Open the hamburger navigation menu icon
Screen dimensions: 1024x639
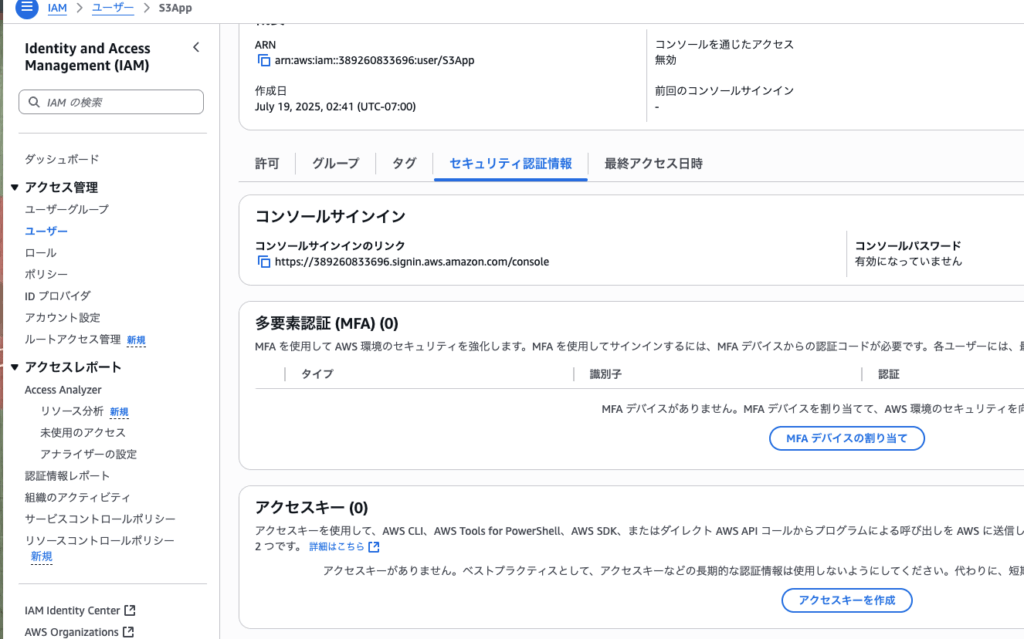[27, 8]
